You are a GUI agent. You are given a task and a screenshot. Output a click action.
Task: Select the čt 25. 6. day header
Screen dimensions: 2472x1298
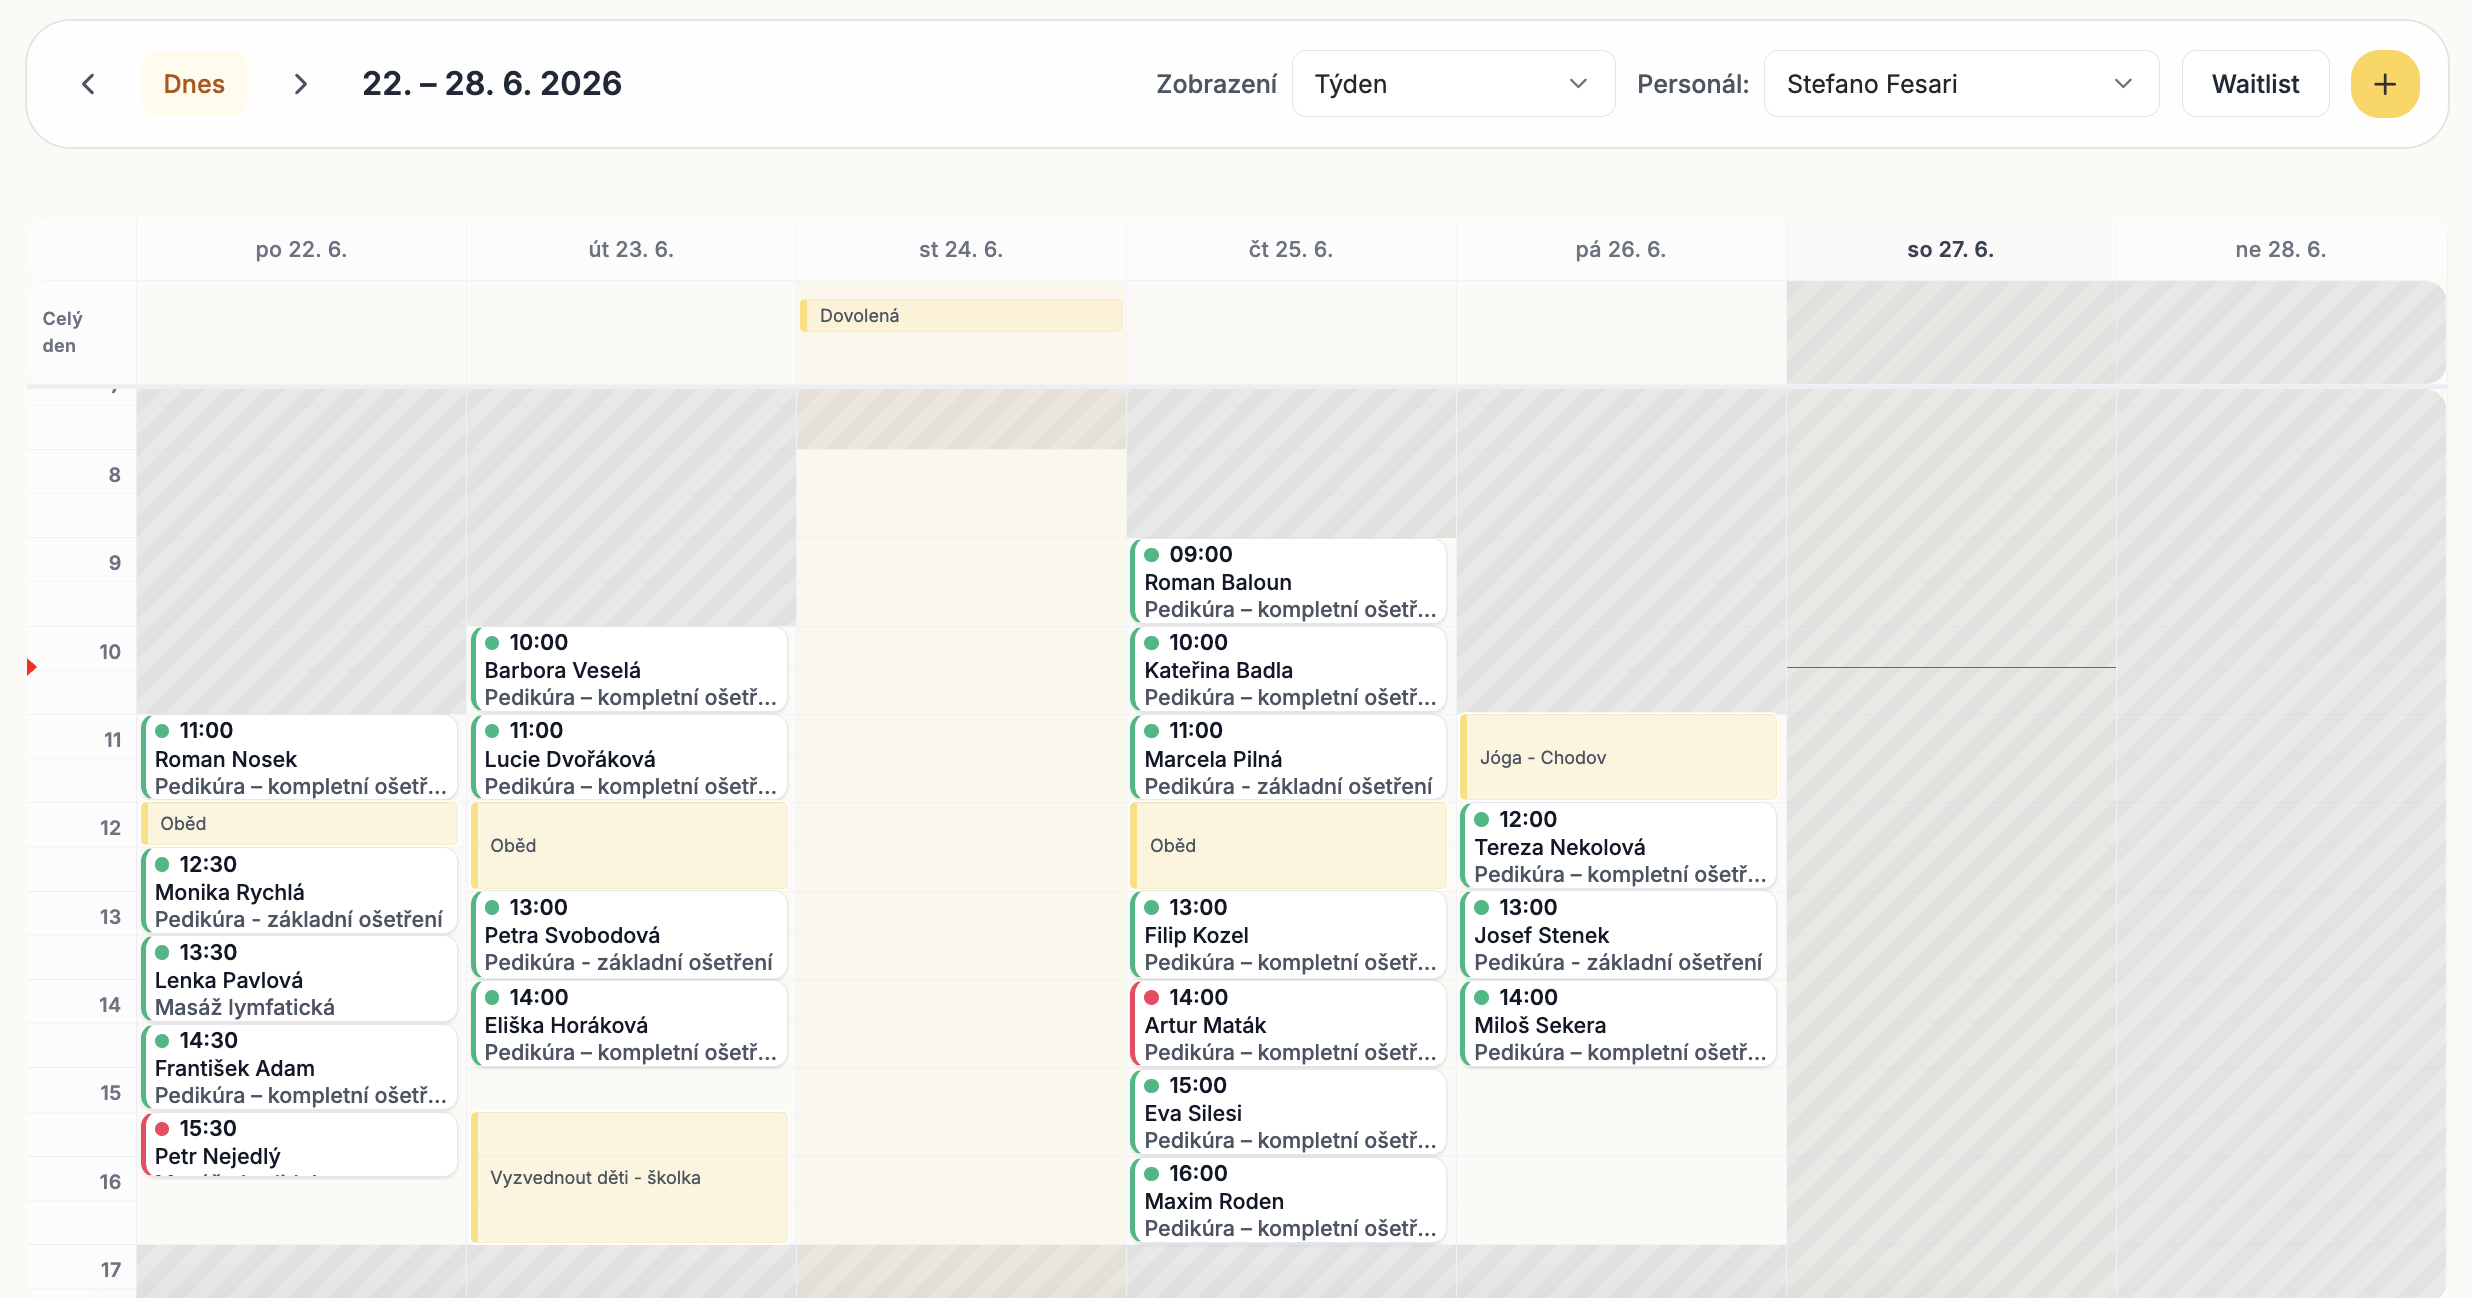1291,250
